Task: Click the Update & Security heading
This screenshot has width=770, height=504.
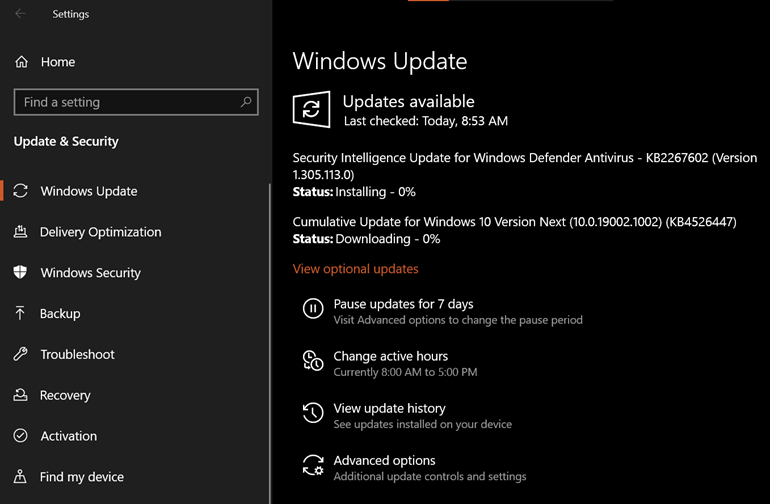Action: [66, 141]
